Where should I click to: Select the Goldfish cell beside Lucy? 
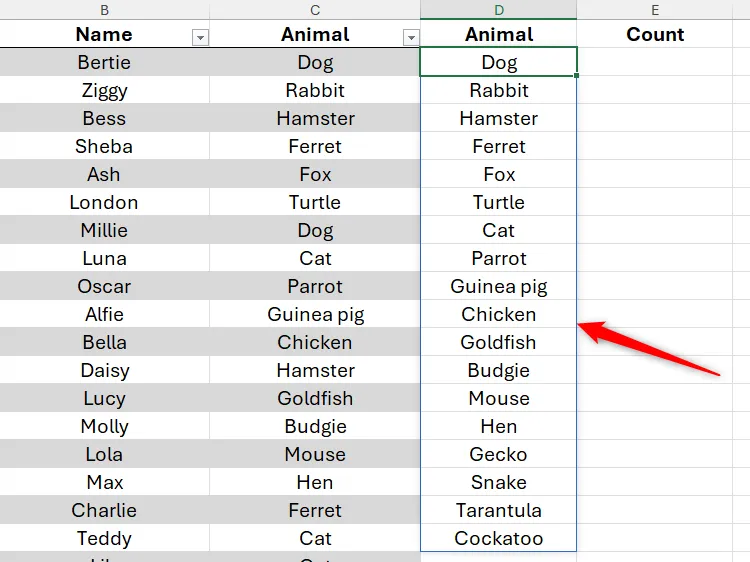315,398
